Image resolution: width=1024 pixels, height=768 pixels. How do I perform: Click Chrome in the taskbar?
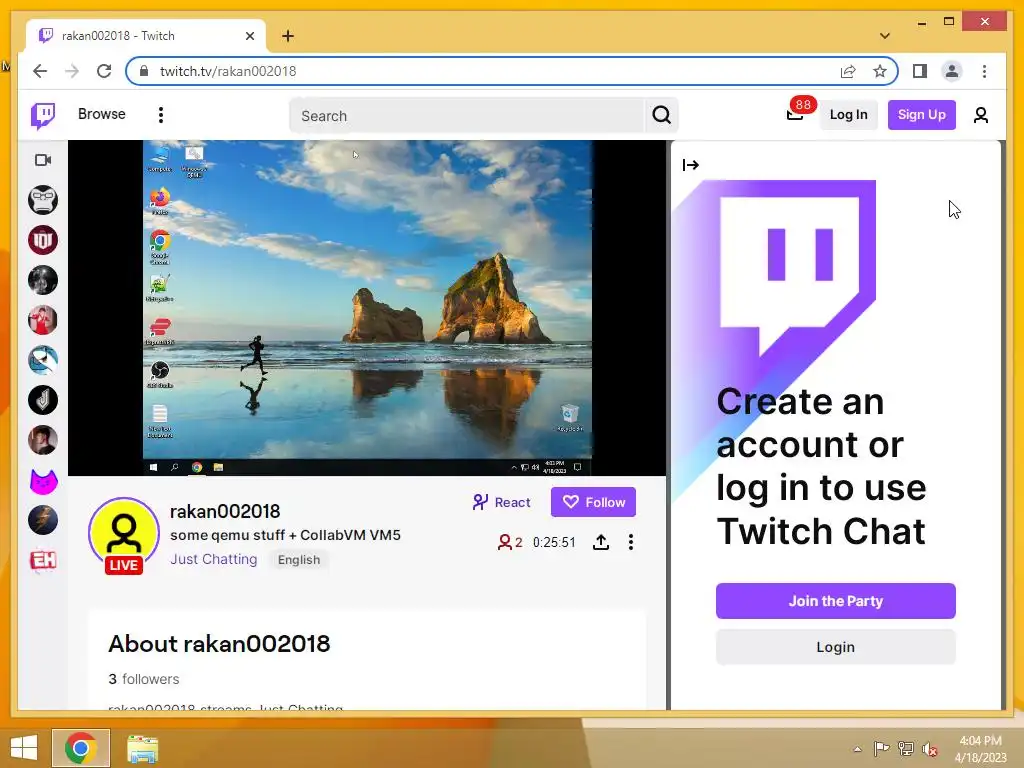[80, 748]
